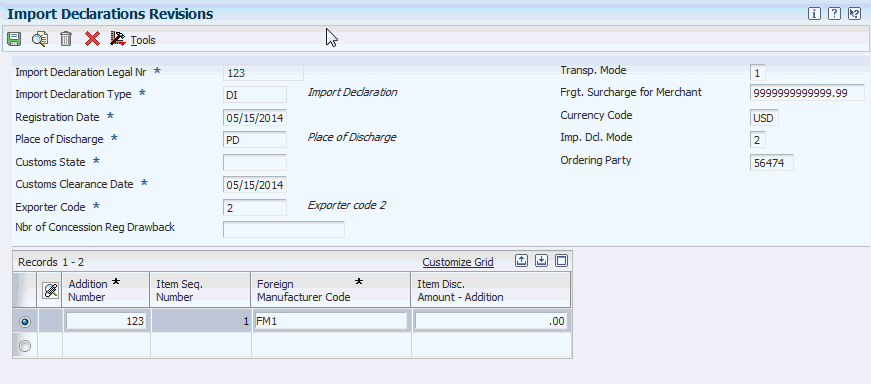Image resolution: width=871 pixels, height=384 pixels.
Task: Open the Customize Grid link
Action: (x=458, y=262)
